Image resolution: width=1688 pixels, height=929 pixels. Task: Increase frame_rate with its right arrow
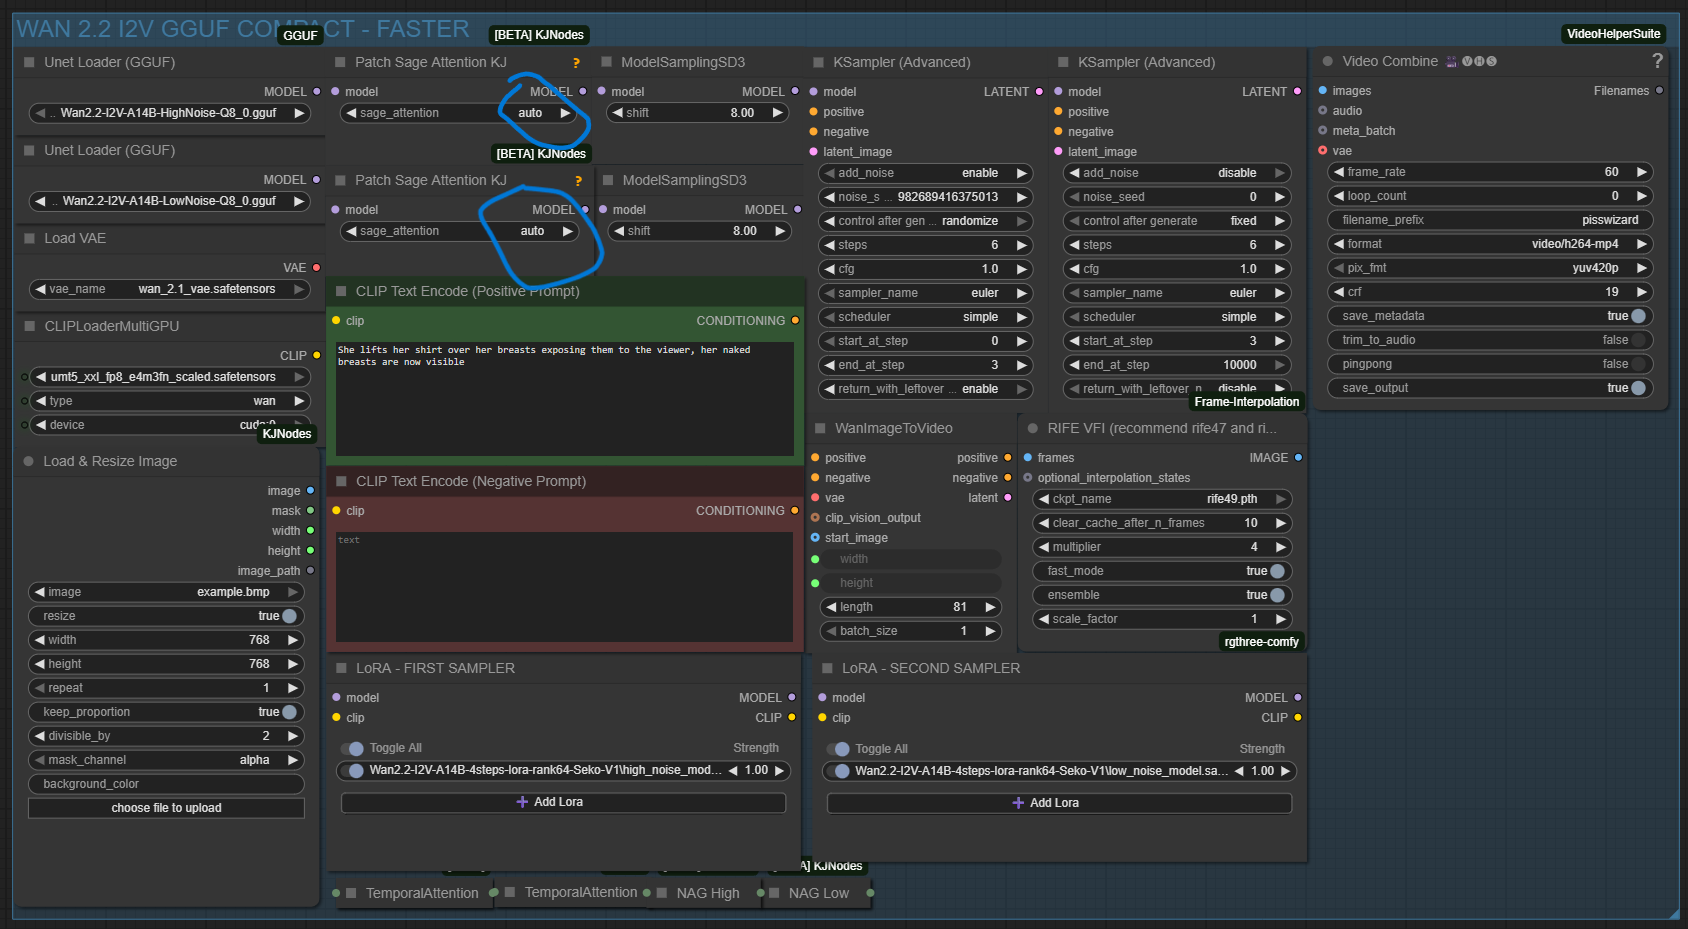click(x=1641, y=172)
